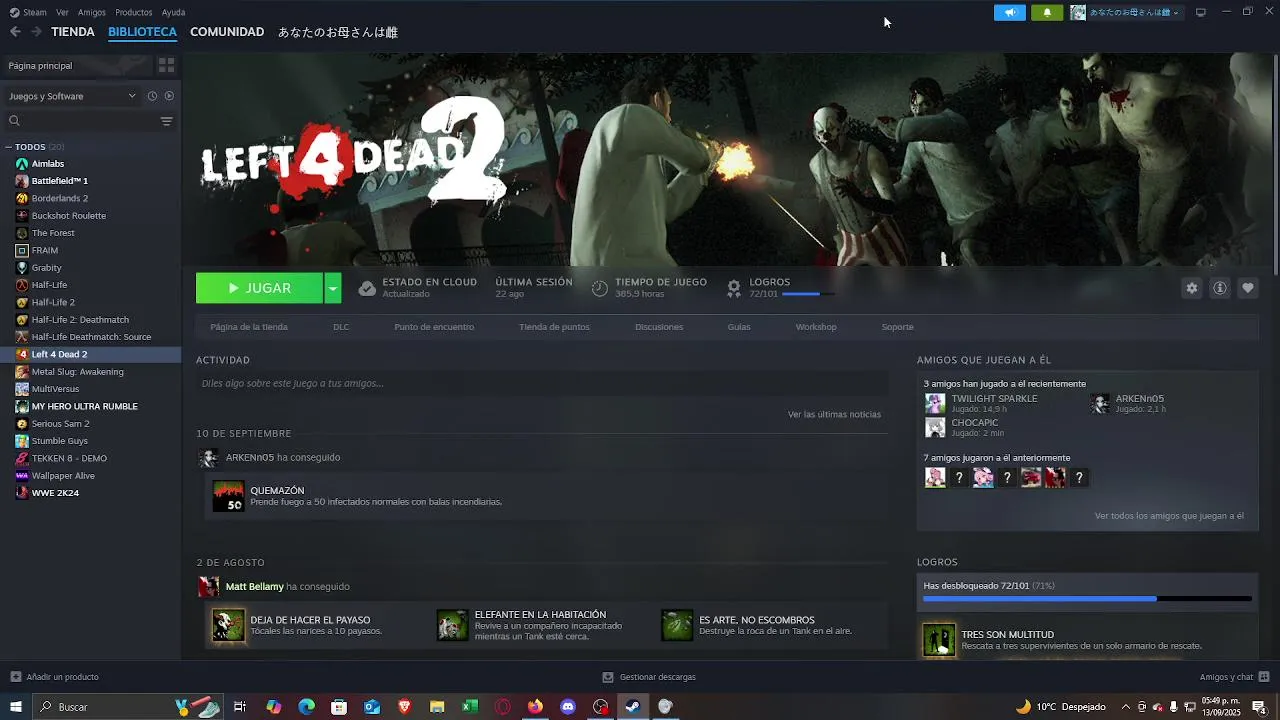Image resolution: width=1280 pixels, height=720 pixels.
Task: Go forward with the right arrow
Action: click(x=36, y=32)
